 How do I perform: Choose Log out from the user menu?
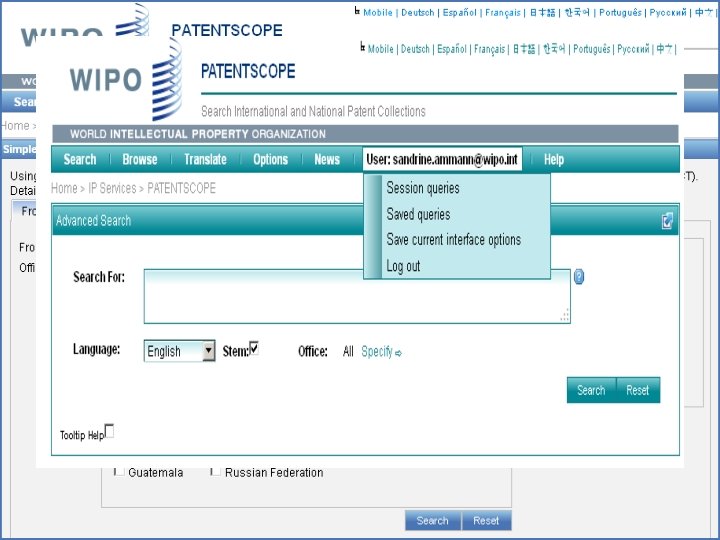403,266
